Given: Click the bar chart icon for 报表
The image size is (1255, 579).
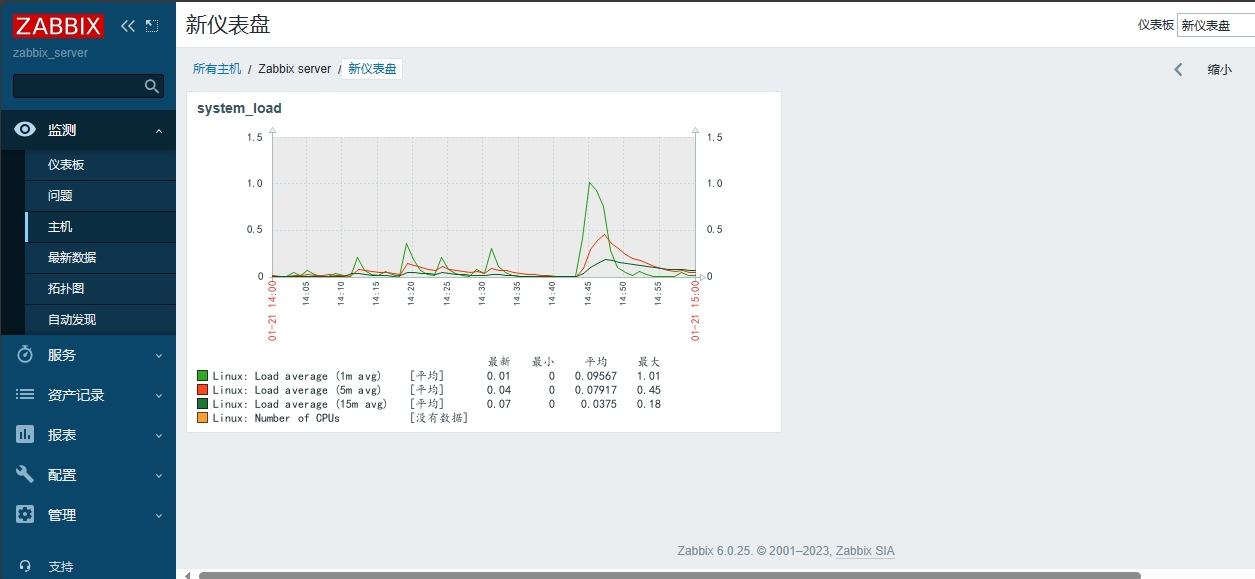Looking at the screenshot, I should tap(26, 435).
